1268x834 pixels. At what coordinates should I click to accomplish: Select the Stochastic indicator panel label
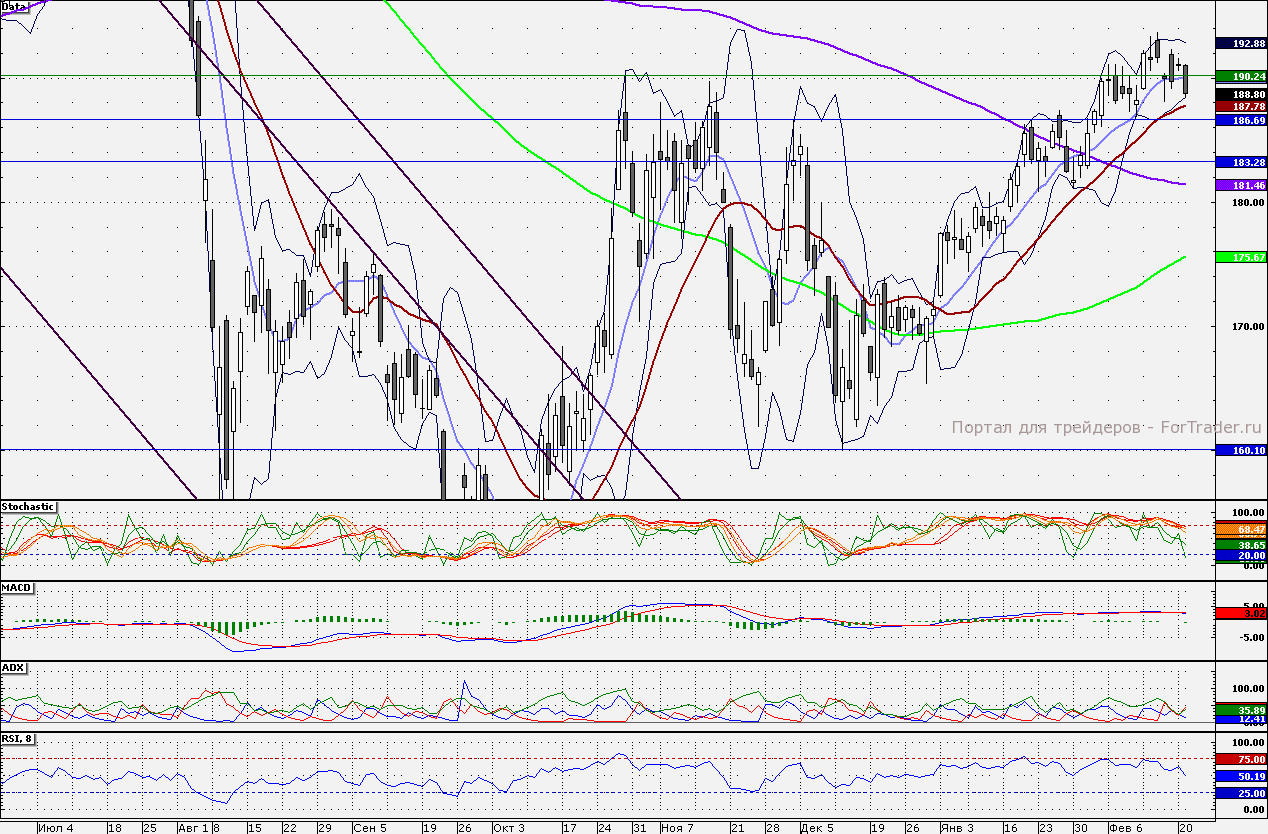[29, 507]
